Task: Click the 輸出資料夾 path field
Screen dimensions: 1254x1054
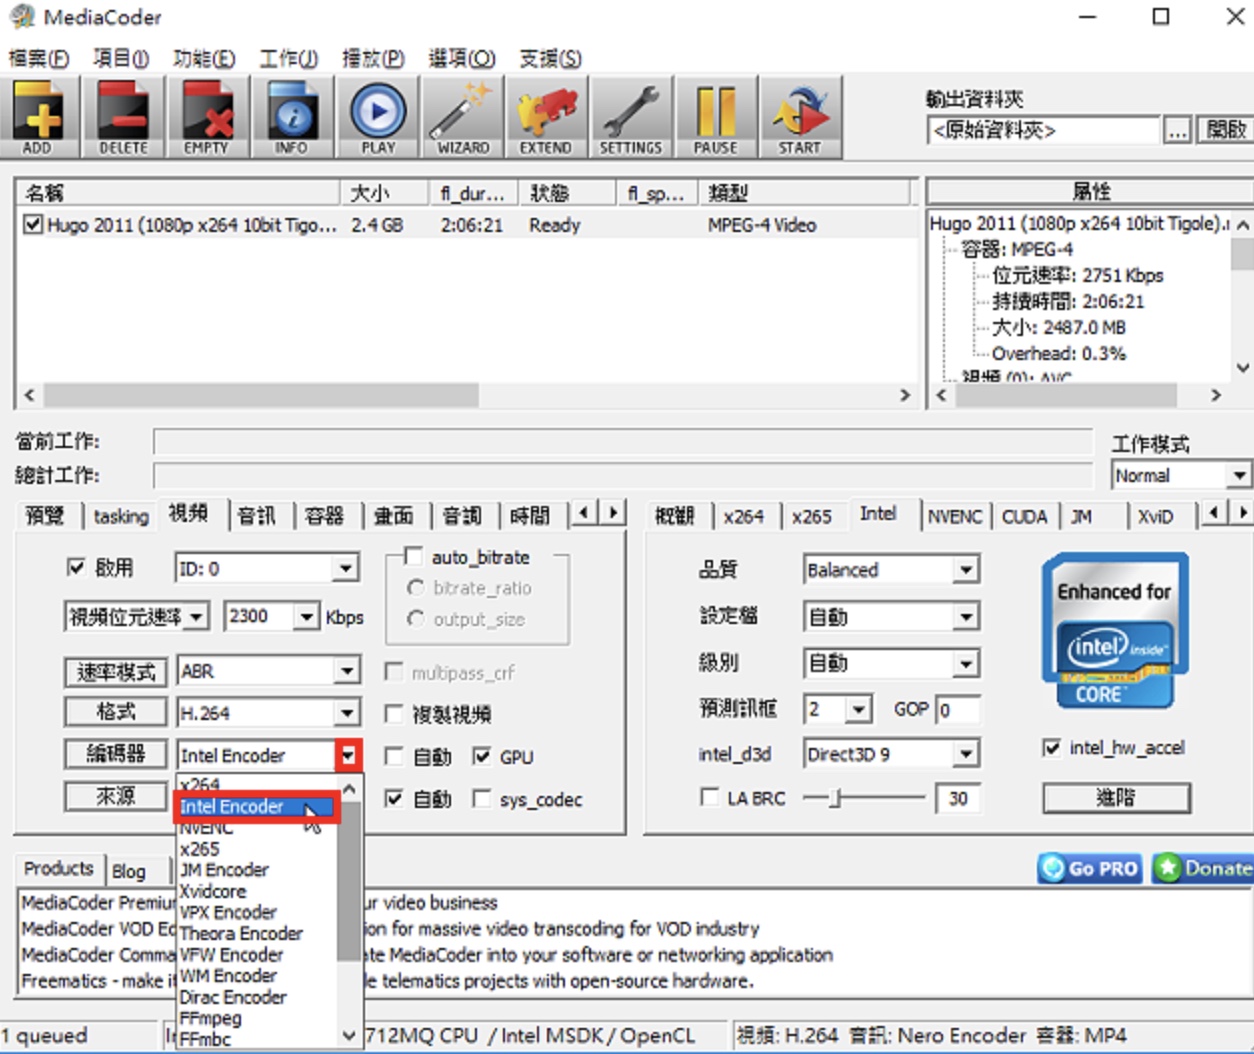Action: (1044, 130)
